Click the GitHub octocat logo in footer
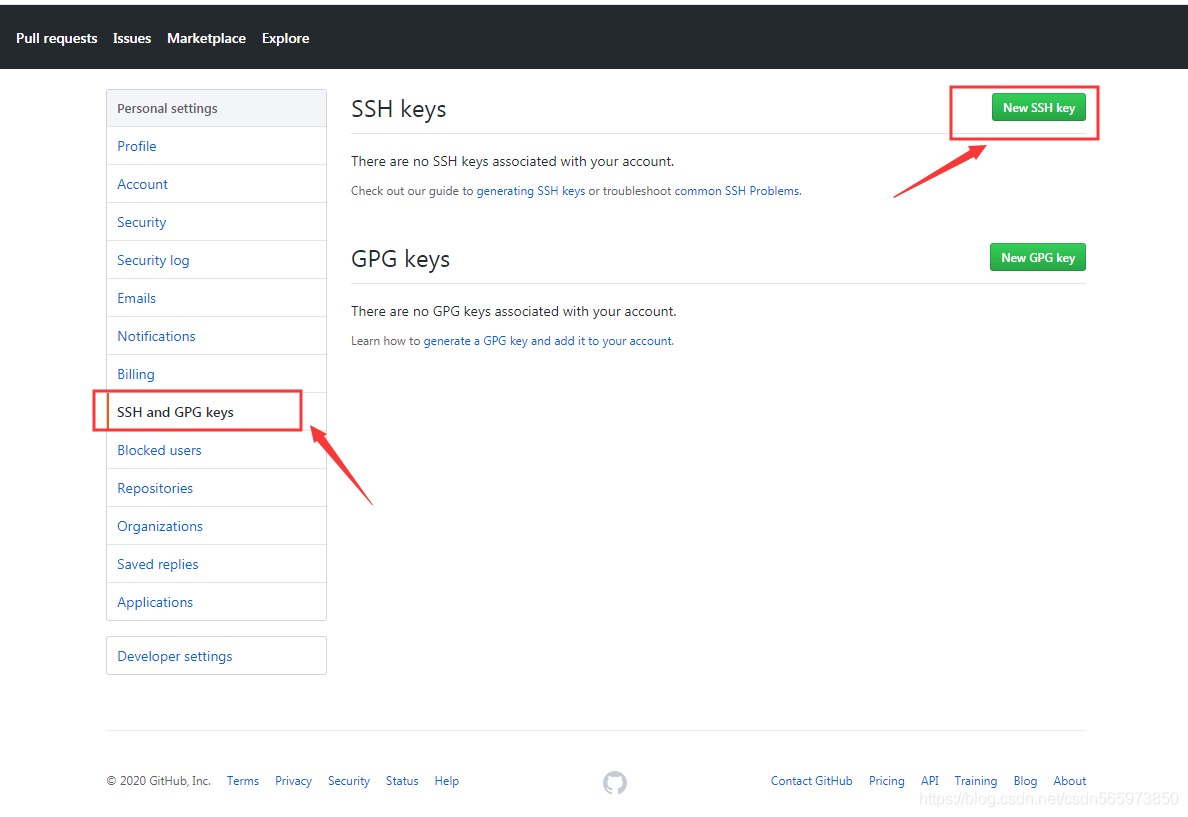Viewport: 1188px width, 817px height. coord(614,782)
